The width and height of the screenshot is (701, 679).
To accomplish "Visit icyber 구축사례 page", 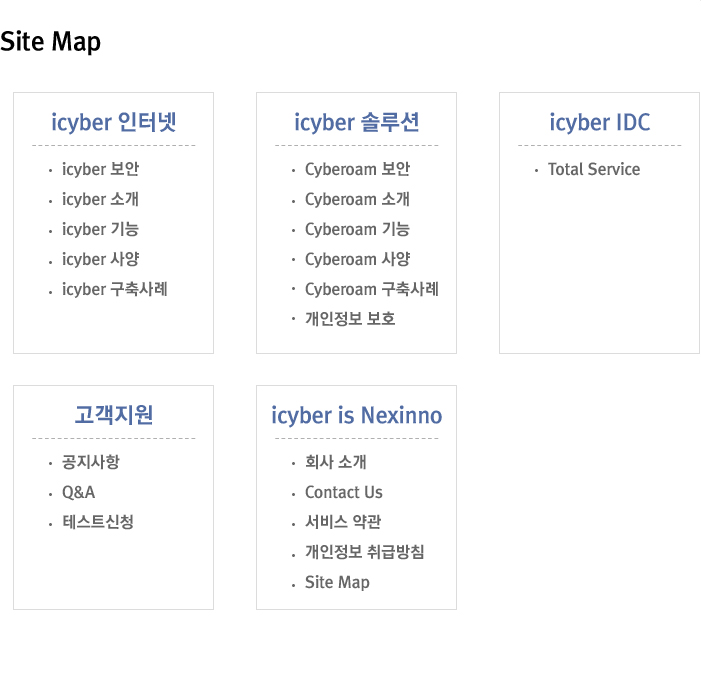I will pyautogui.click(x=115, y=289).
